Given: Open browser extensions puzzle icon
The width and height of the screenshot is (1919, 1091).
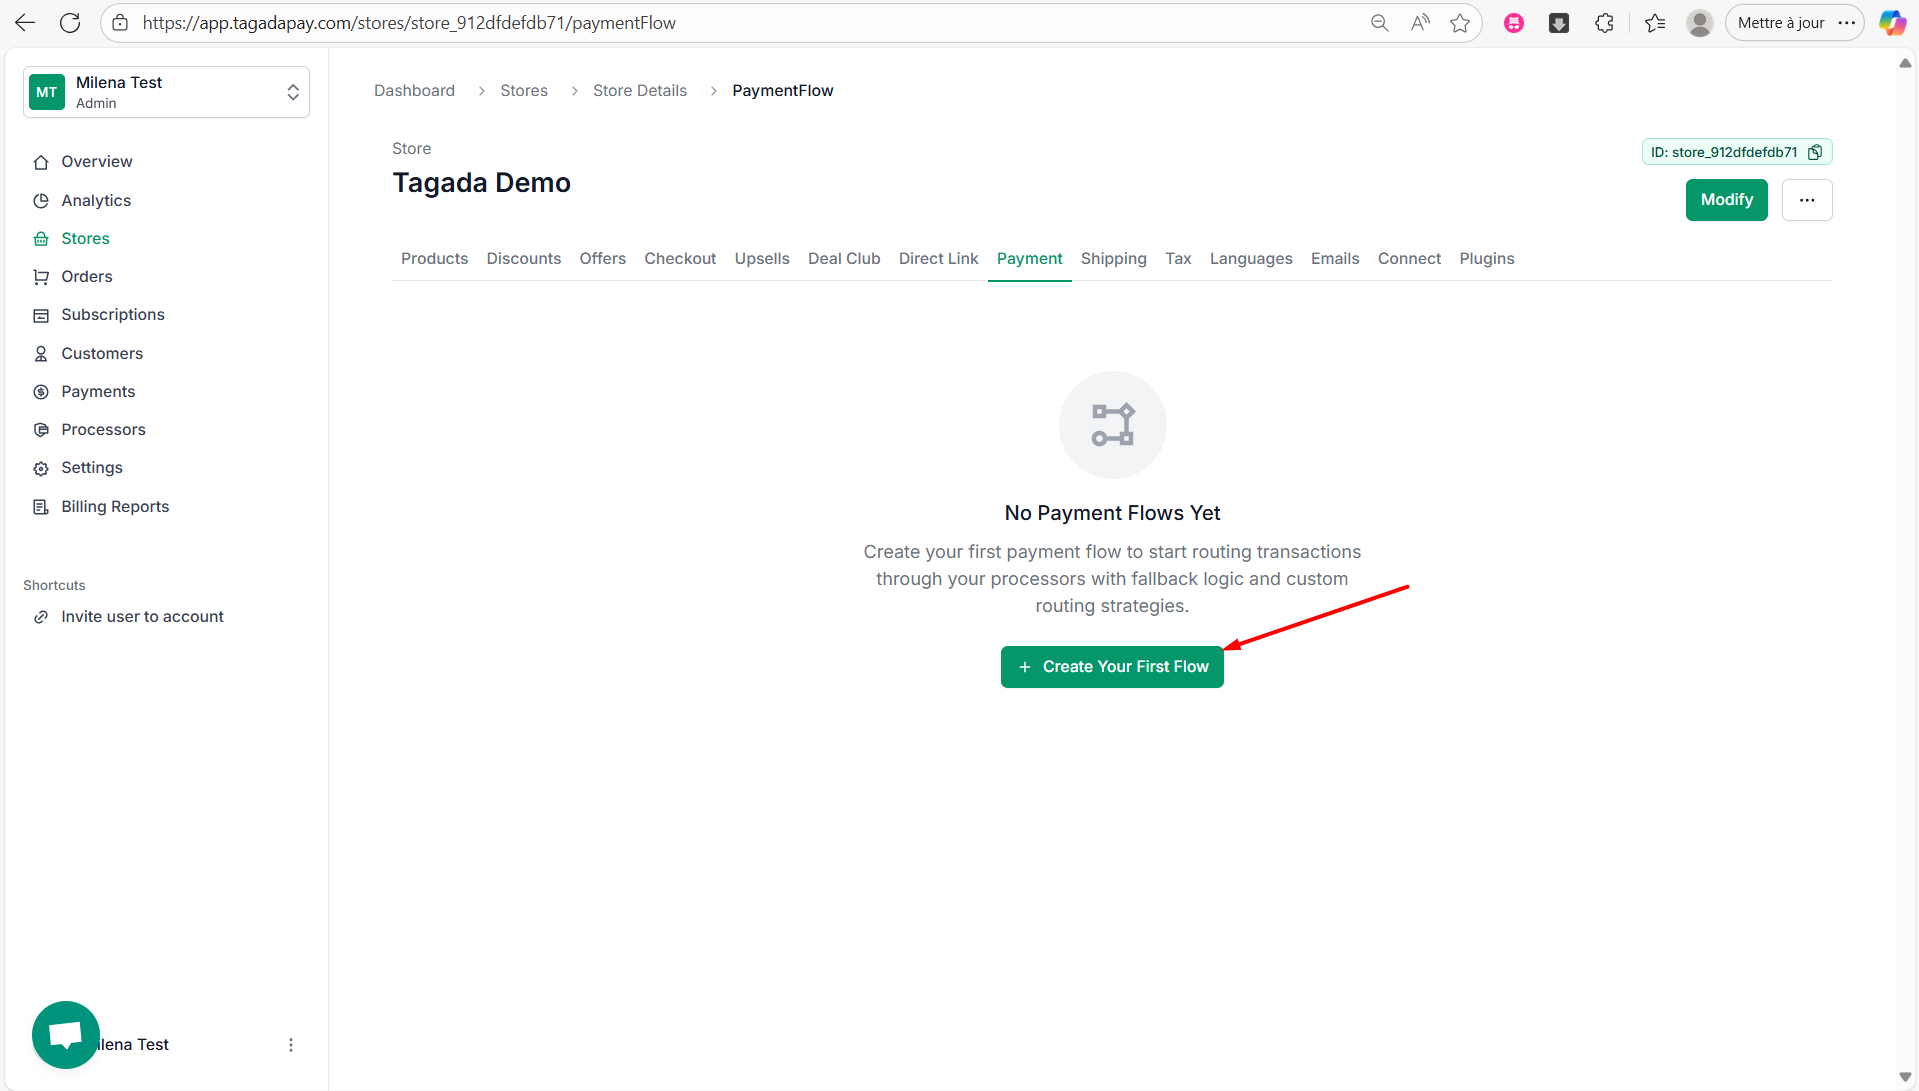Looking at the screenshot, I should tap(1604, 23).
